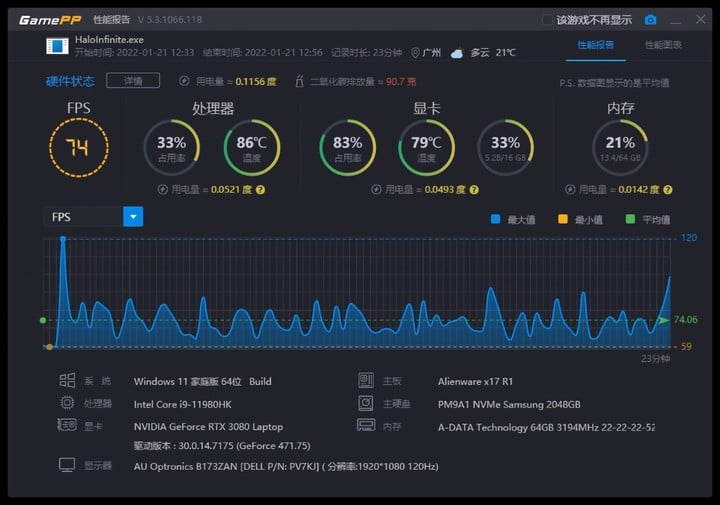The height and width of the screenshot is (505, 720).
Task: Click the cloudy weather icon
Action: click(457, 53)
